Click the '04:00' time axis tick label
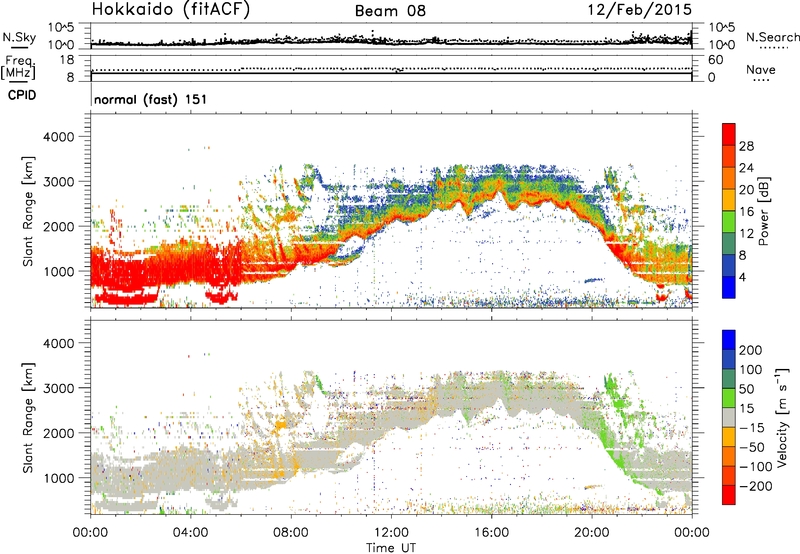The height and width of the screenshot is (554, 800). pyautogui.click(x=191, y=533)
